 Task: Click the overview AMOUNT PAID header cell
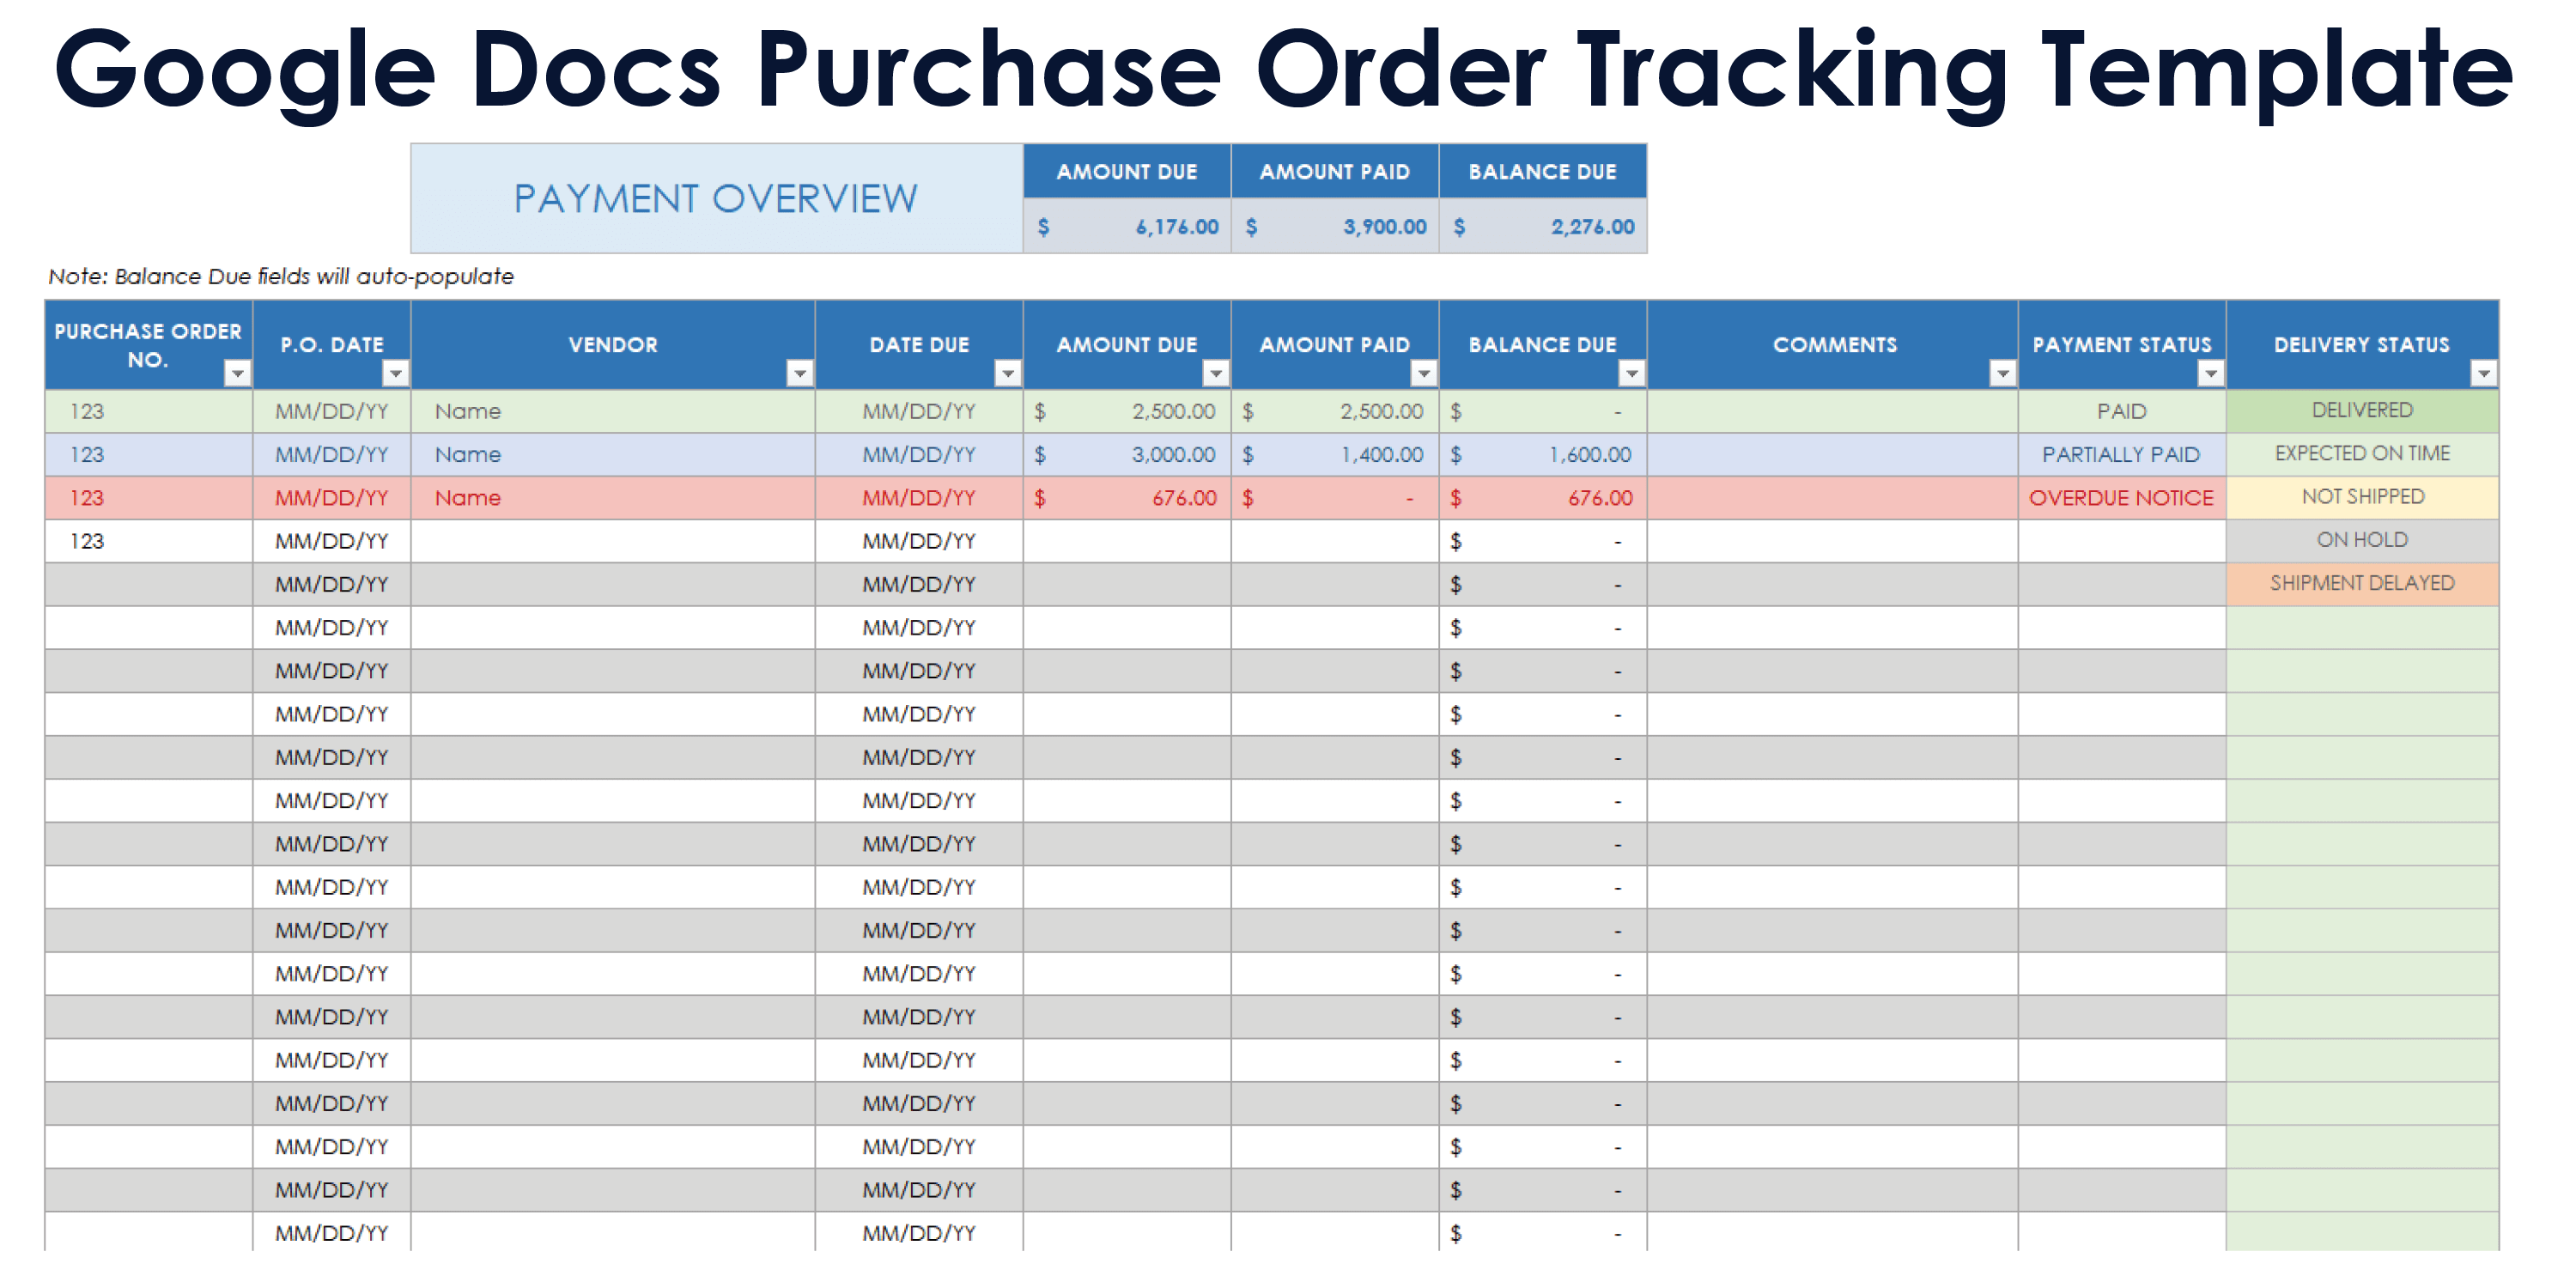coord(1335,171)
